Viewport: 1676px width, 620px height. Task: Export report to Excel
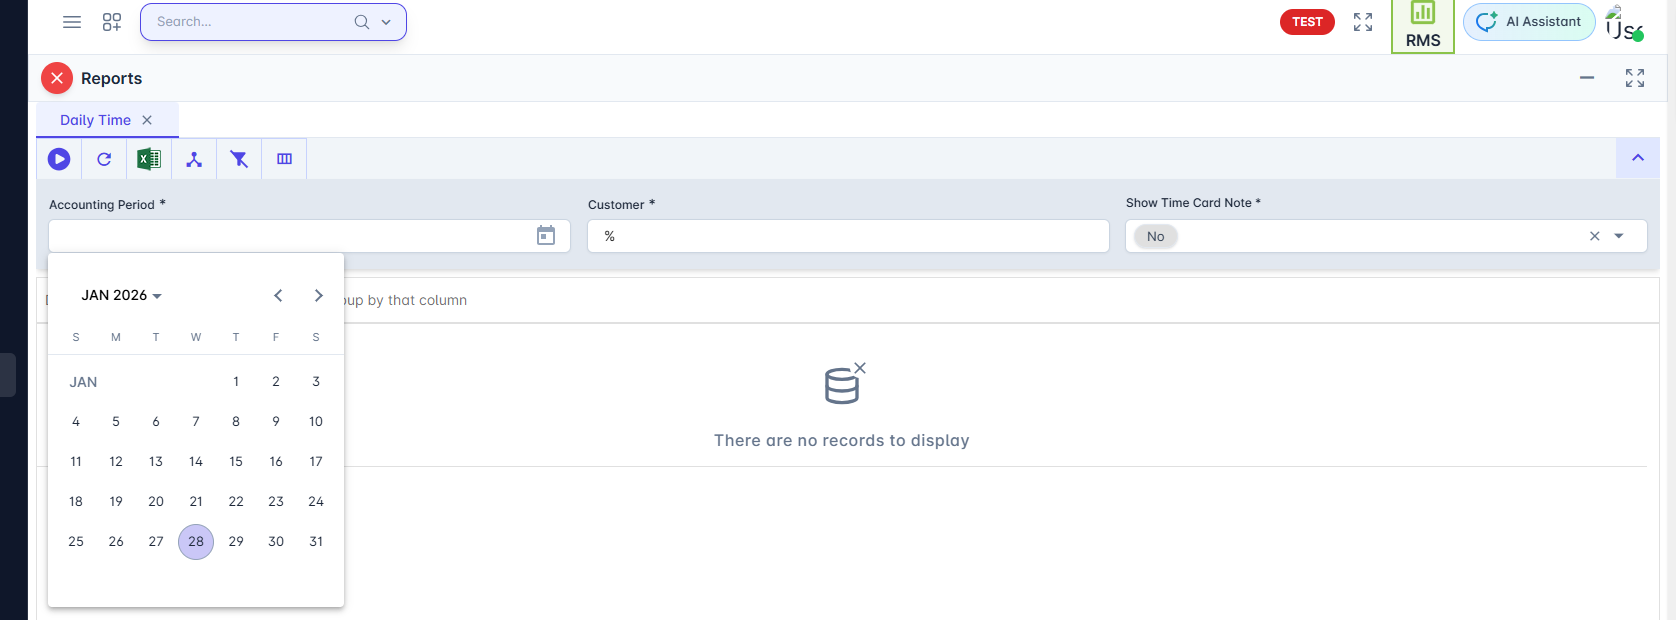point(149,159)
